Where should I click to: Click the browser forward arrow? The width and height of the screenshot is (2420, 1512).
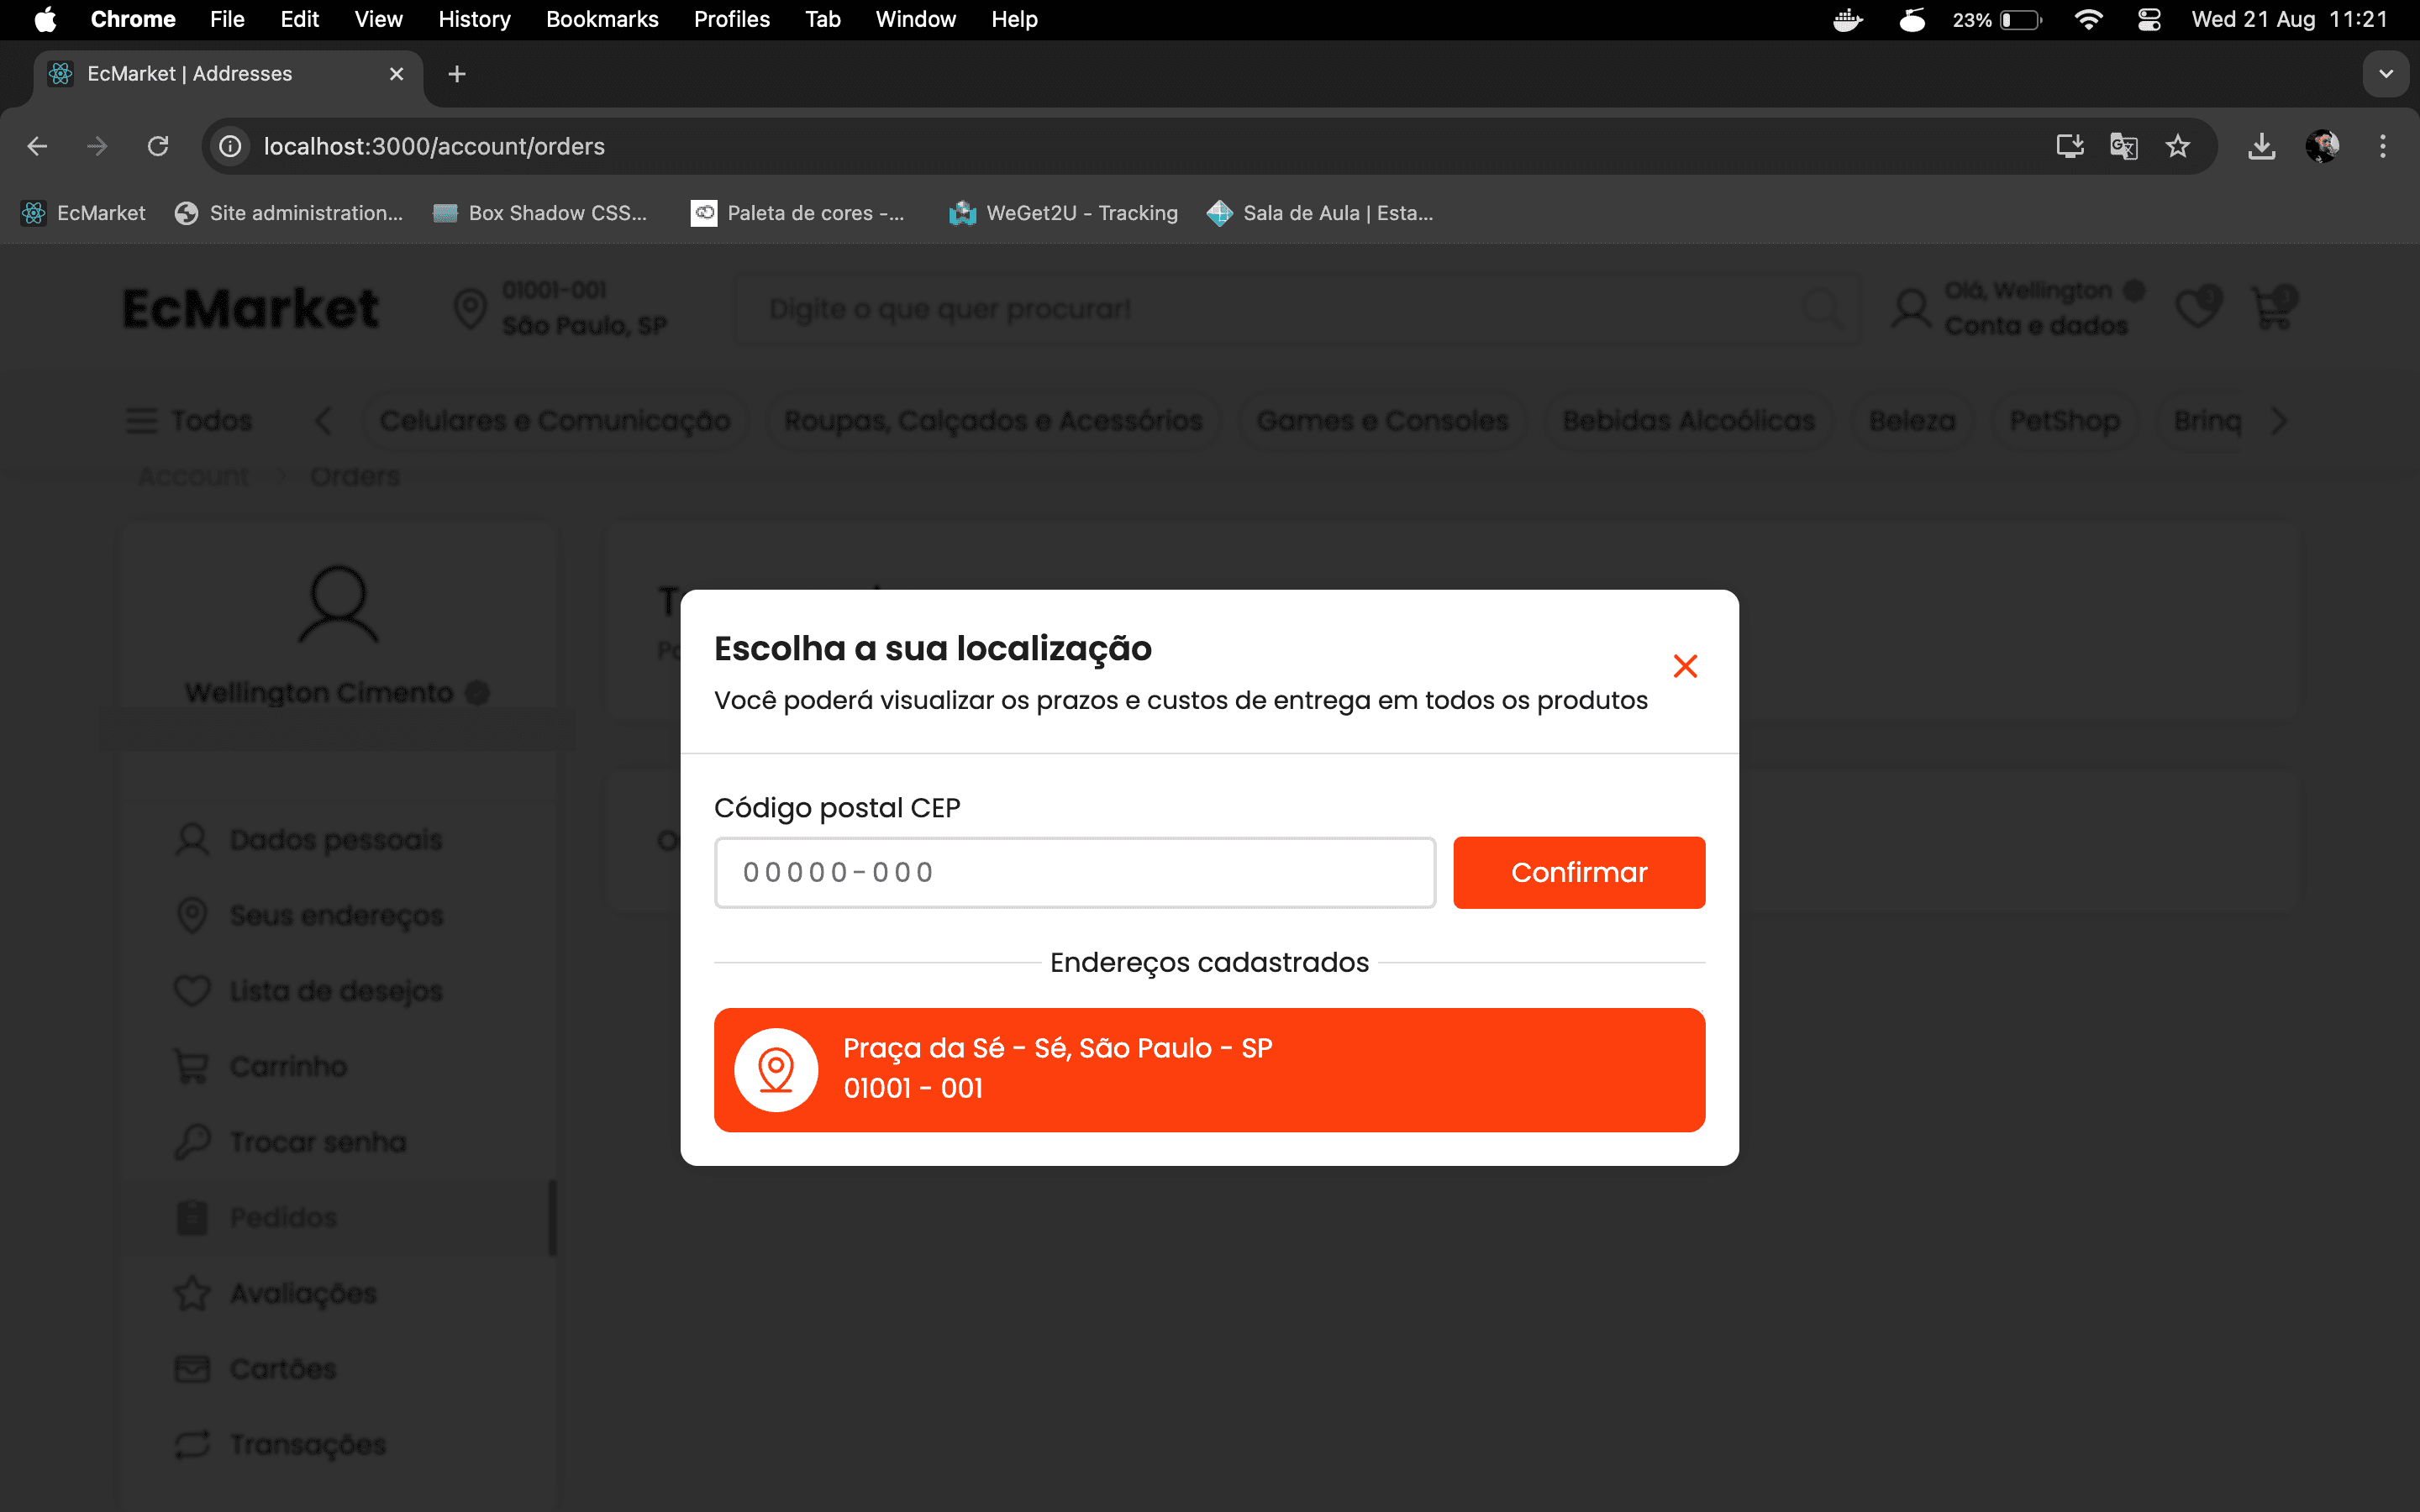(x=97, y=146)
